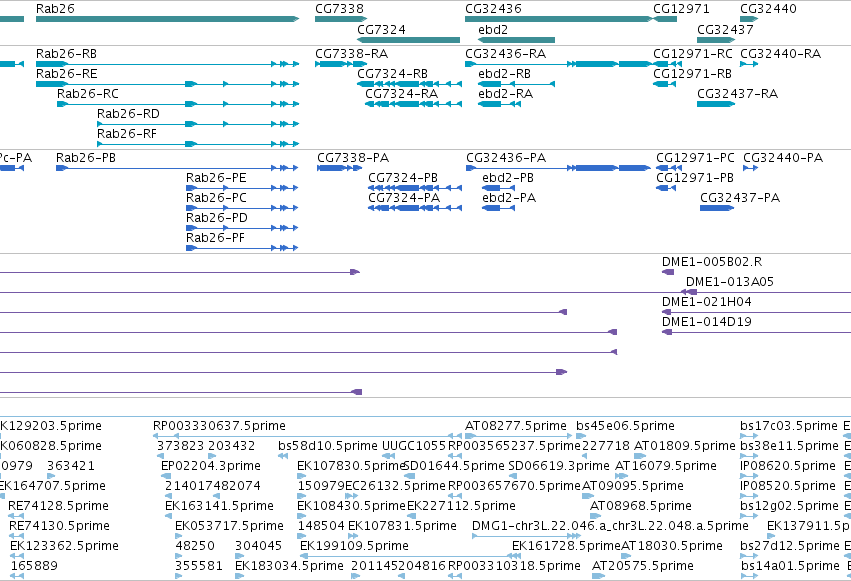This screenshot has height=581, width=851.
Task: Click transcript CG7324-RB
Action: point(392,74)
